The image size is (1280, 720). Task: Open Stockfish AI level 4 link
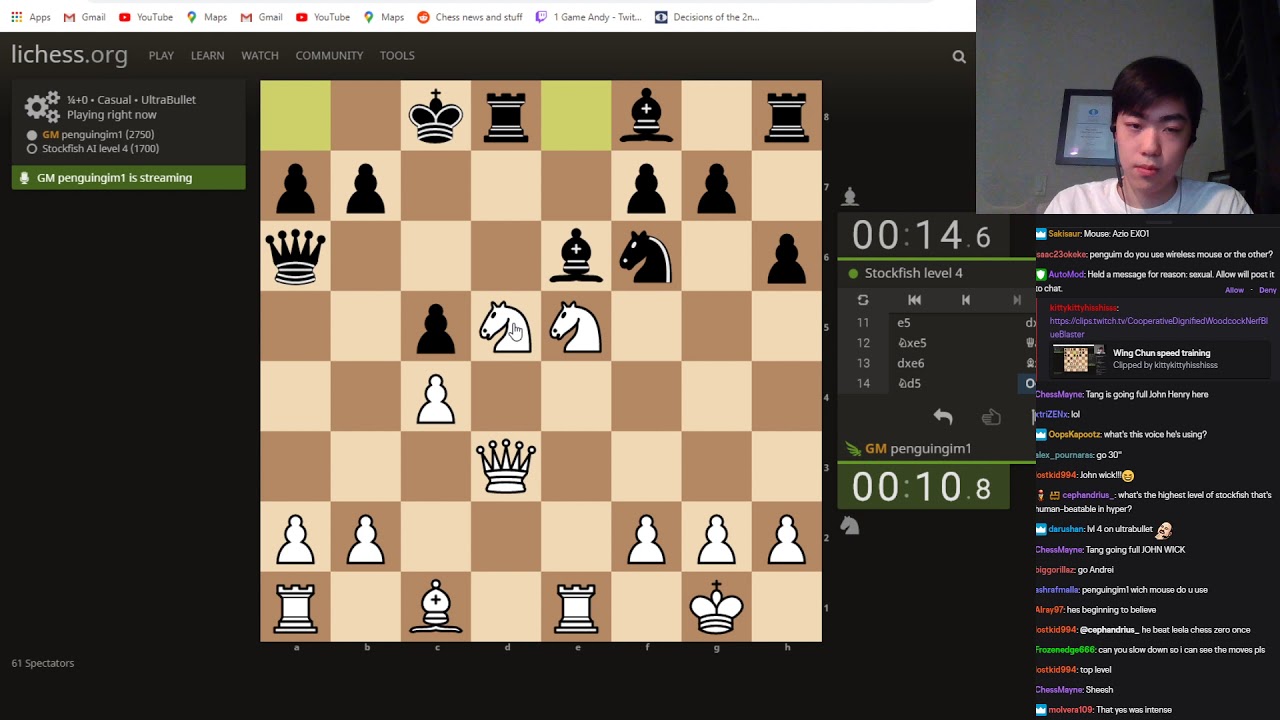click(x=100, y=148)
